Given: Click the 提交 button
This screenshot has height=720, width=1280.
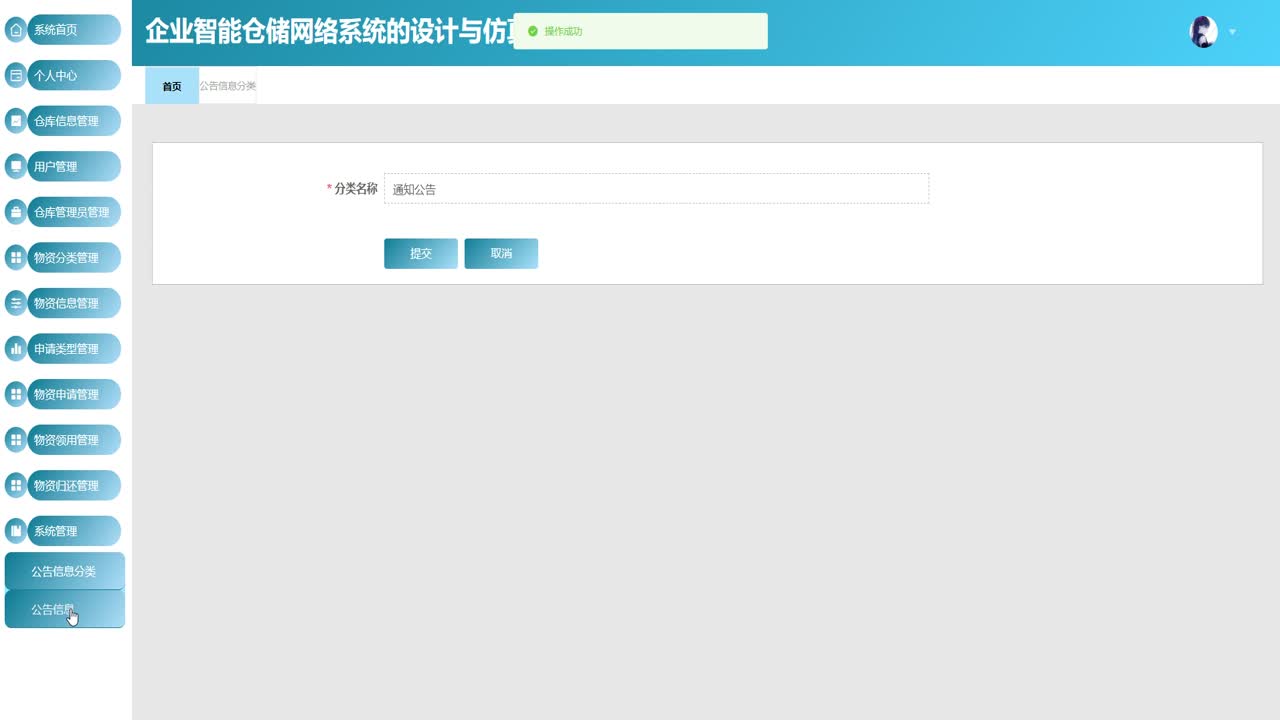Looking at the screenshot, I should (421, 254).
